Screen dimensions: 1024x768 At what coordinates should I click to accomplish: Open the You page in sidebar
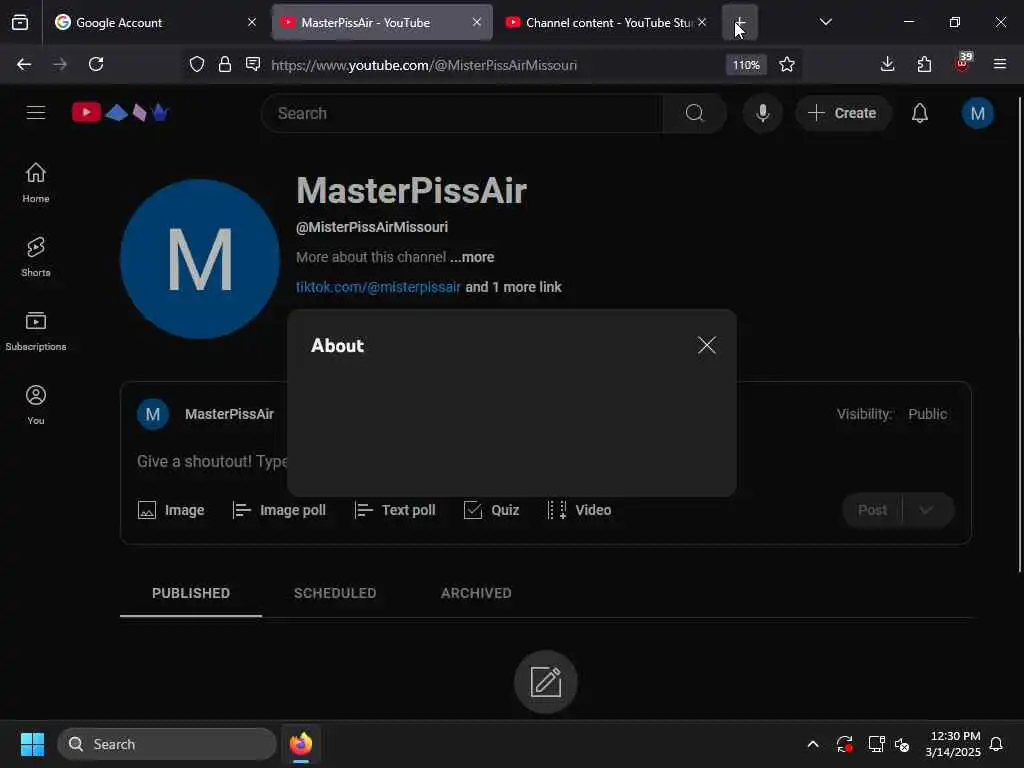(x=36, y=405)
